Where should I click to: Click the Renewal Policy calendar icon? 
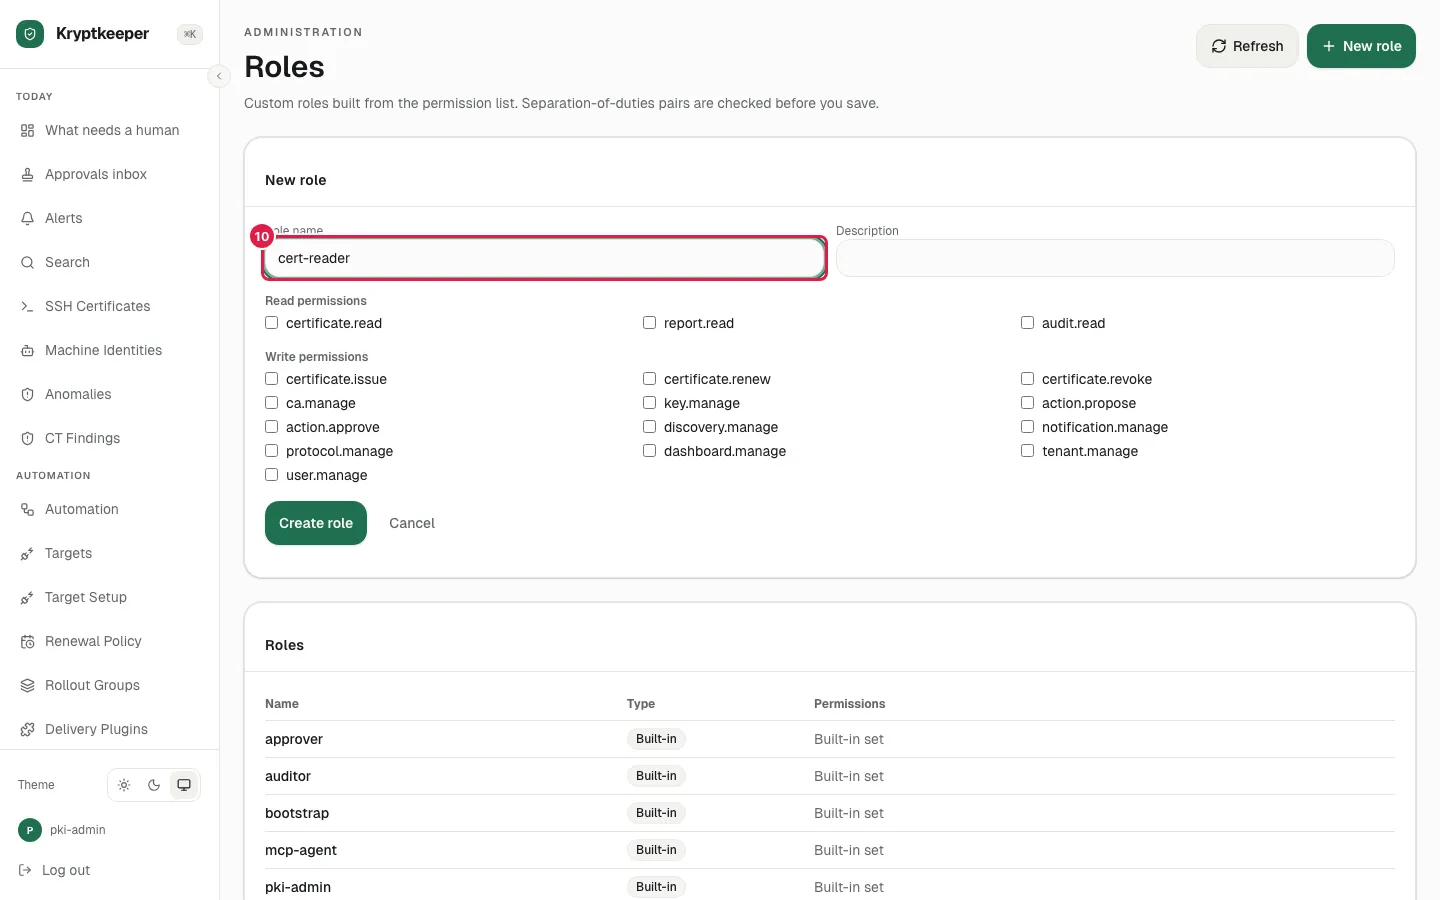click(x=27, y=642)
